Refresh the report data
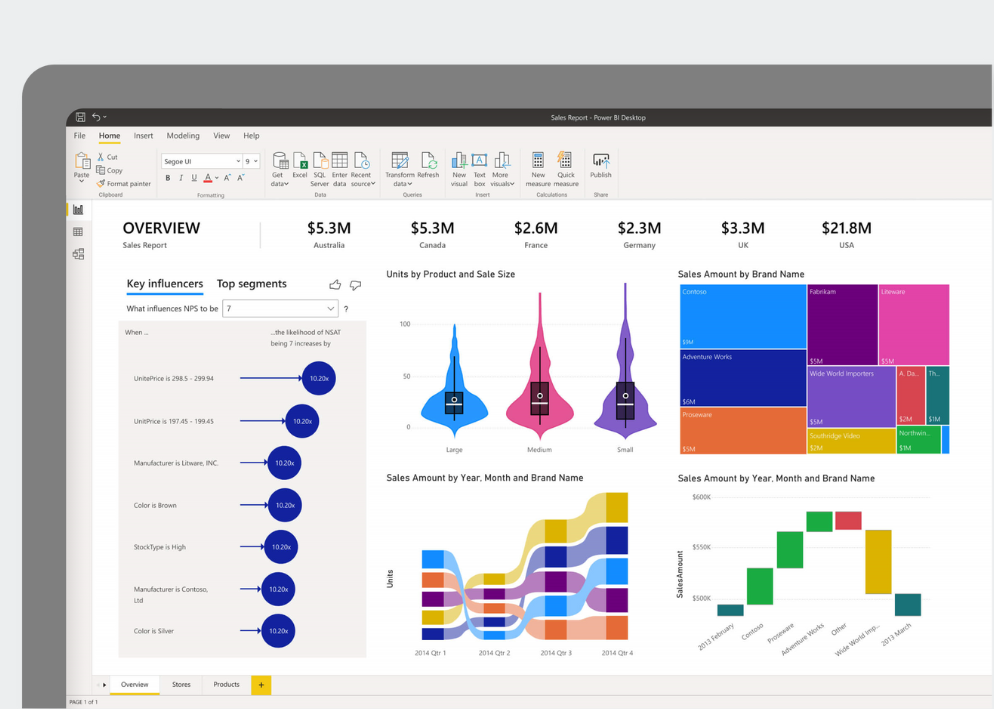The image size is (994, 709). pos(429,165)
